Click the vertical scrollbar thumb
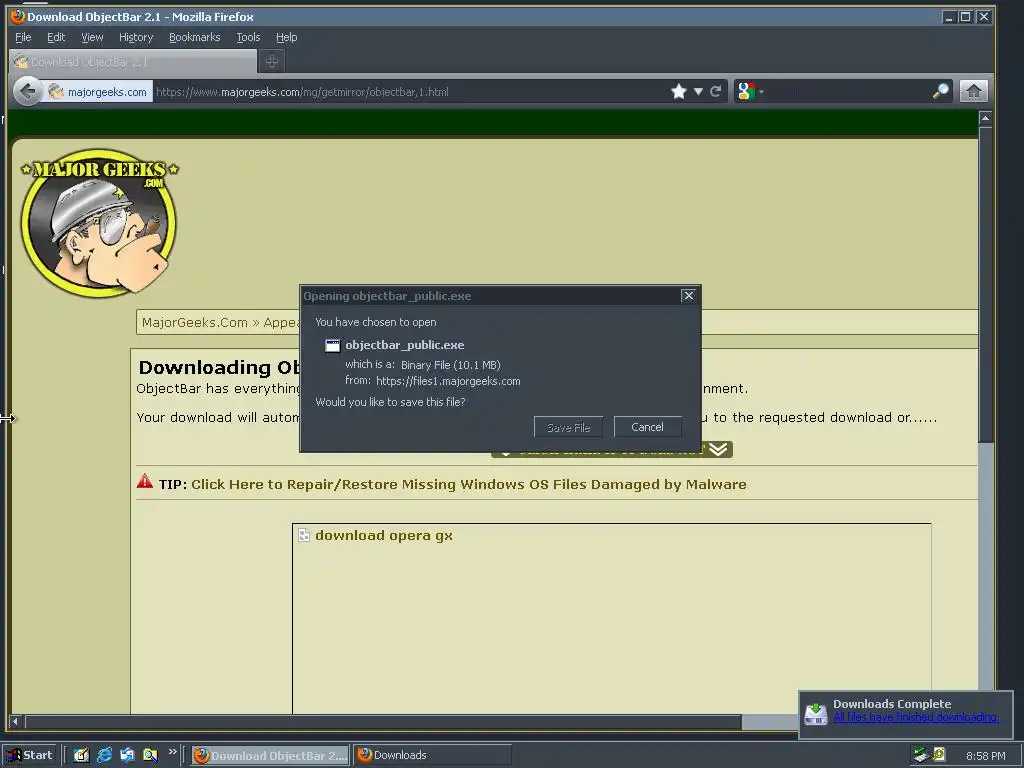Viewport: 1024px width, 768px height. click(985, 285)
